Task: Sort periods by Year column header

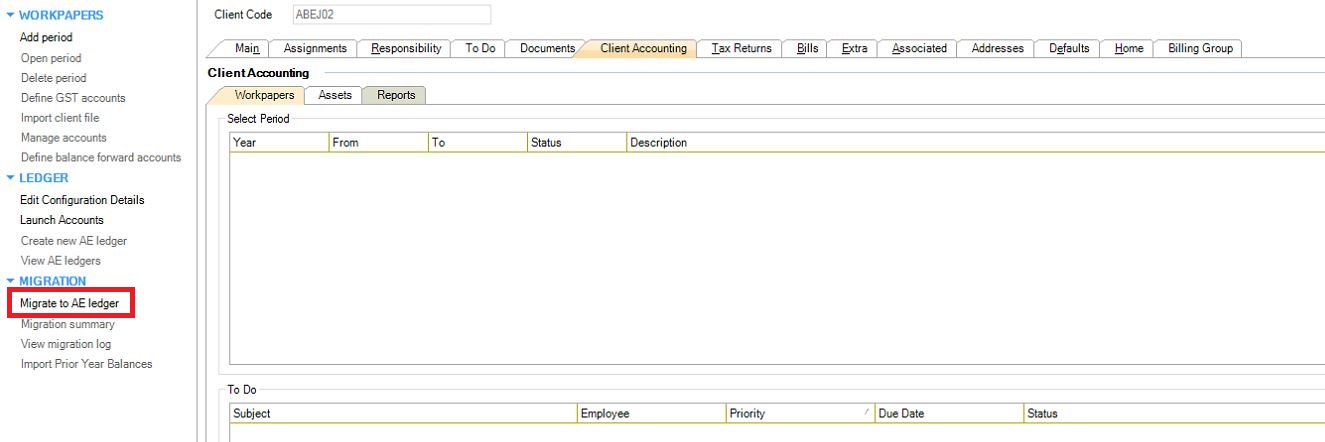Action: tap(278, 143)
